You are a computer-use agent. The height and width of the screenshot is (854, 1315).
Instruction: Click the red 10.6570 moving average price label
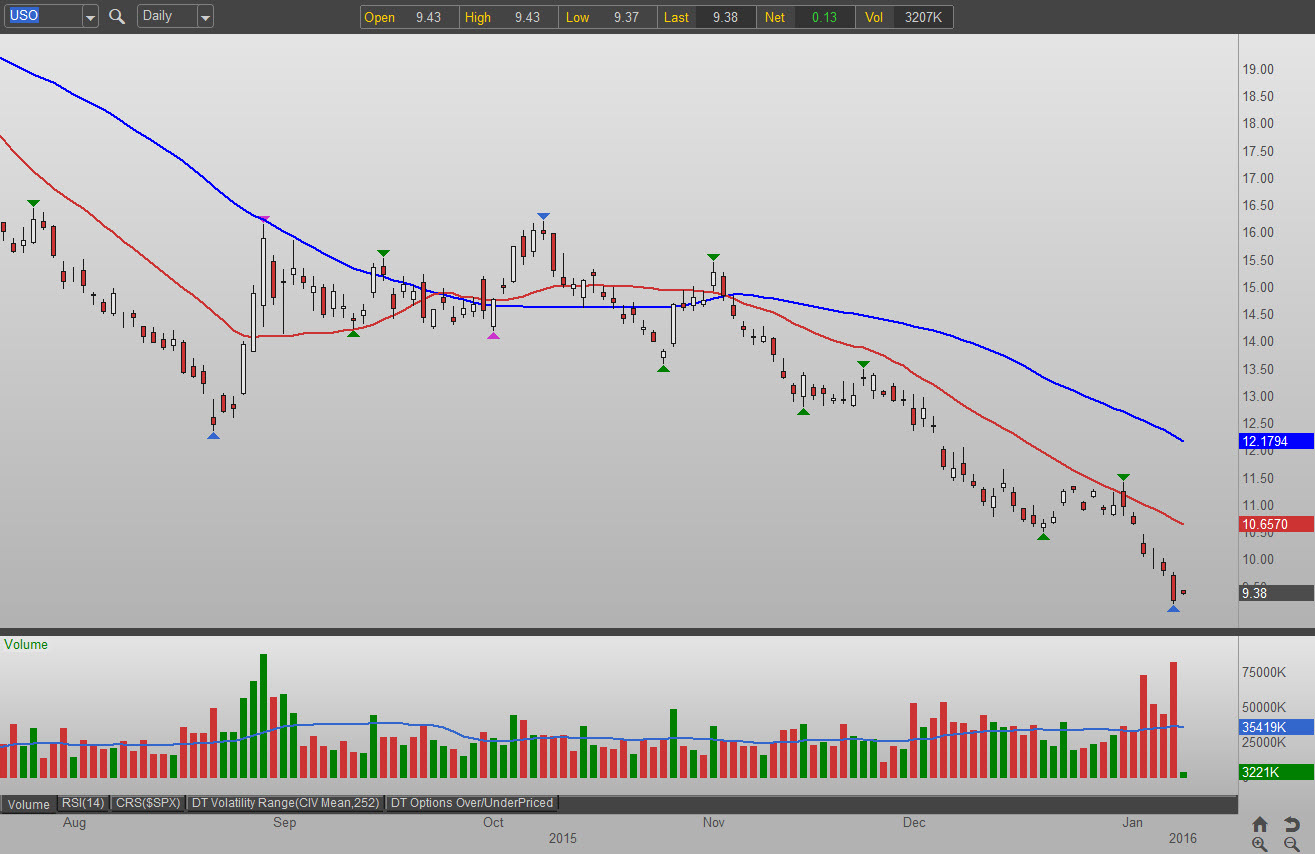(x=1275, y=524)
